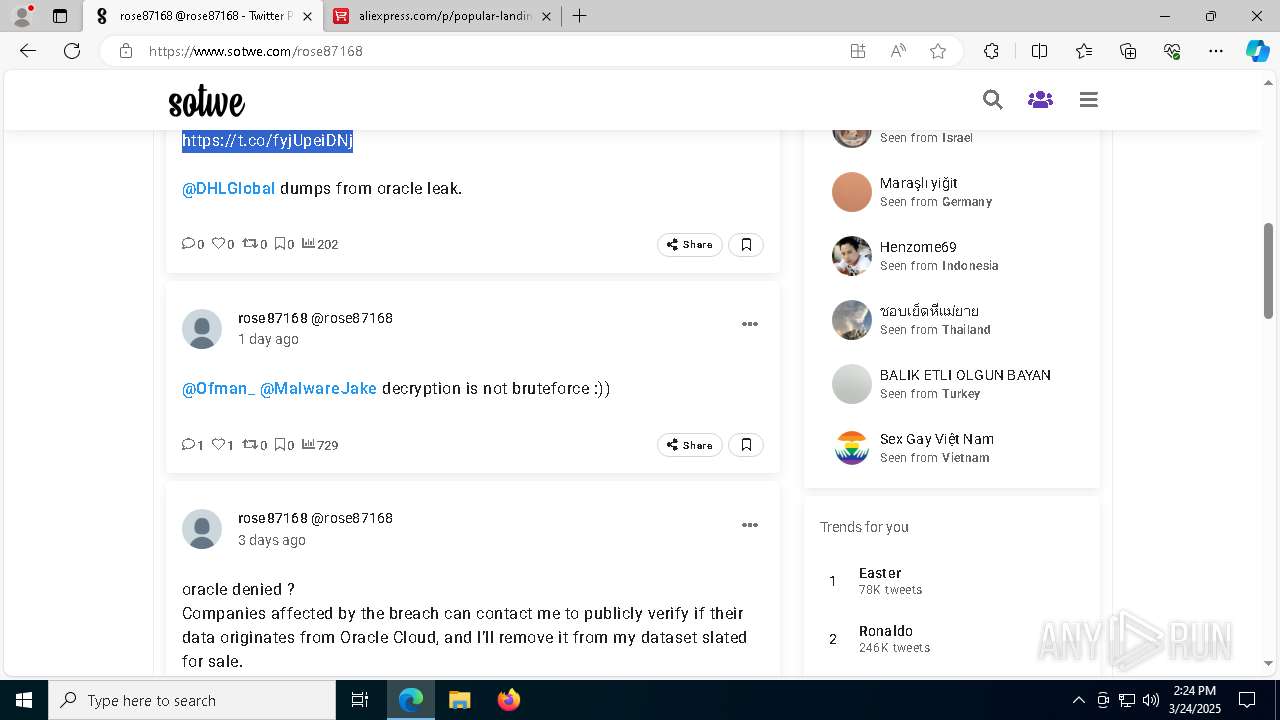The height and width of the screenshot is (720, 1280).
Task: Click retweet icon on DHLGlobal tweet
Action: pyautogui.click(x=249, y=243)
